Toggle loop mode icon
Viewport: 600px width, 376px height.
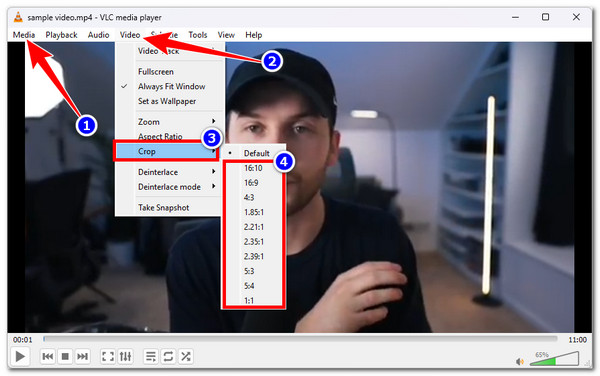pyautogui.click(x=168, y=356)
